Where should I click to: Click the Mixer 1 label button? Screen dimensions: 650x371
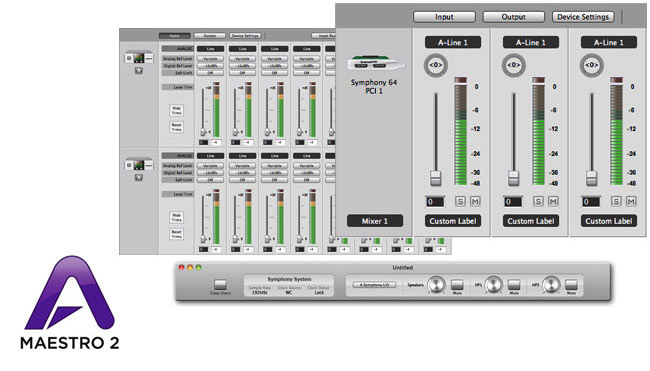(x=375, y=221)
